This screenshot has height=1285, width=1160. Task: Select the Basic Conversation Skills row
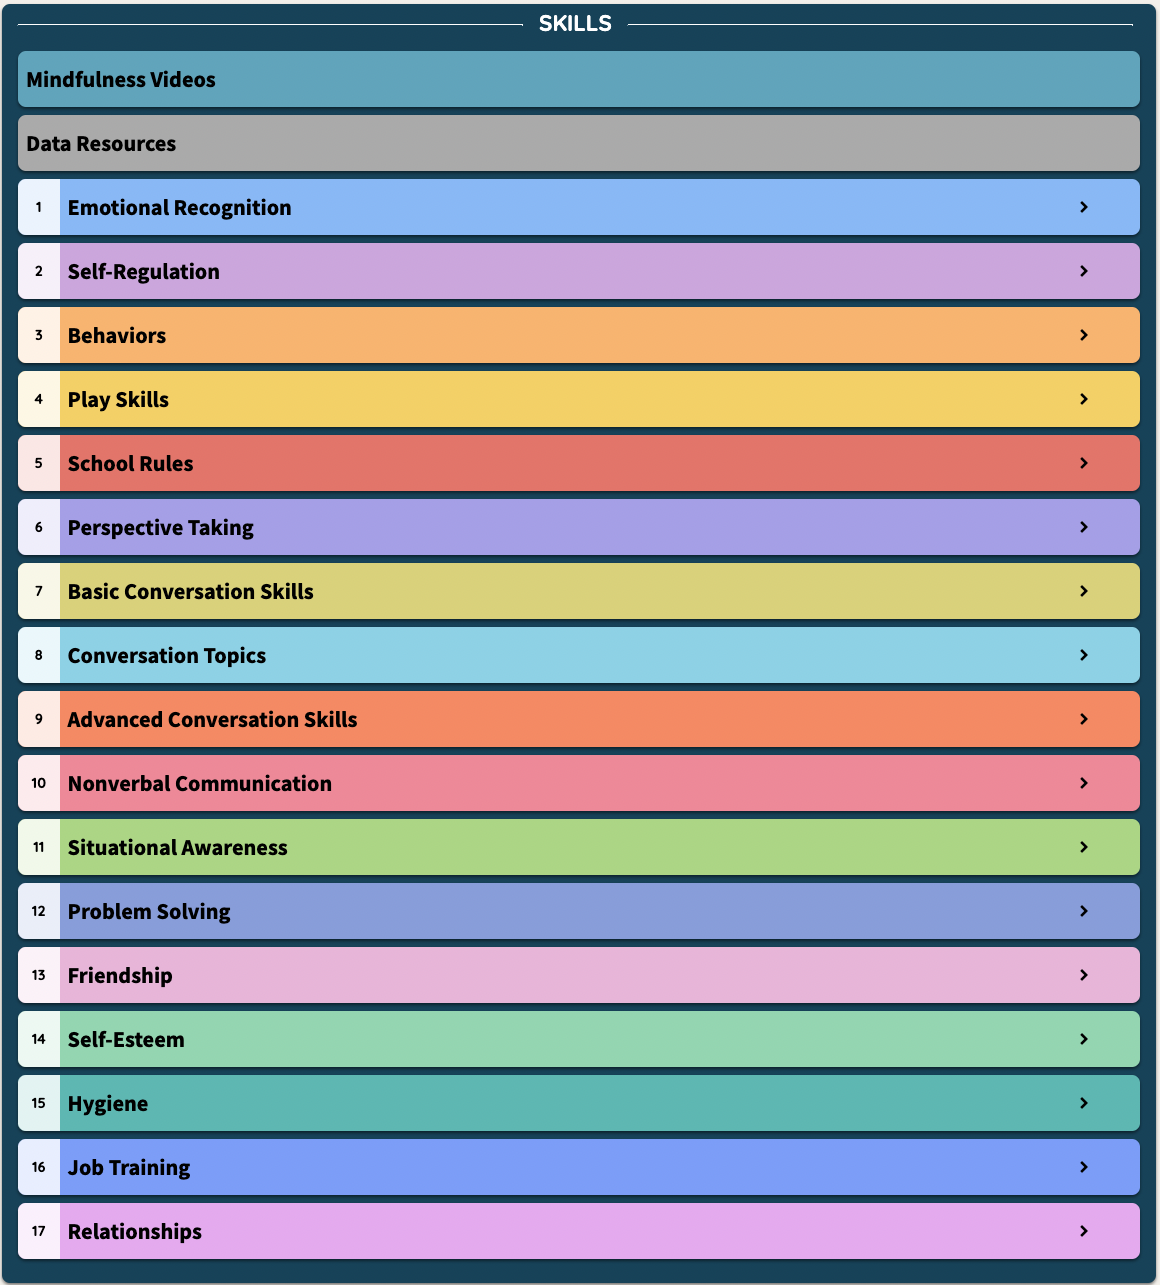[579, 591]
